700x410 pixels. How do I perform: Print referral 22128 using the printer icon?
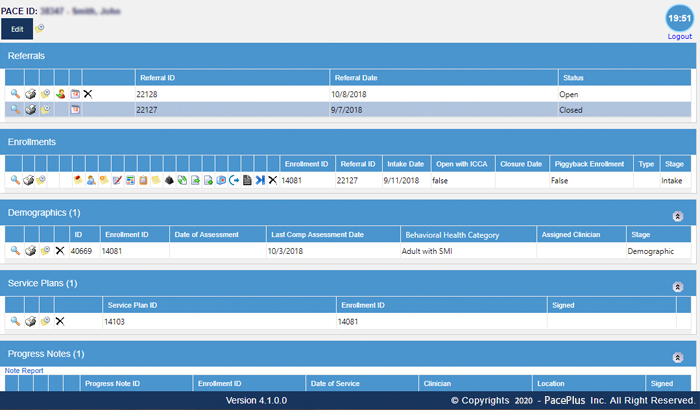pyautogui.click(x=30, y=94)
